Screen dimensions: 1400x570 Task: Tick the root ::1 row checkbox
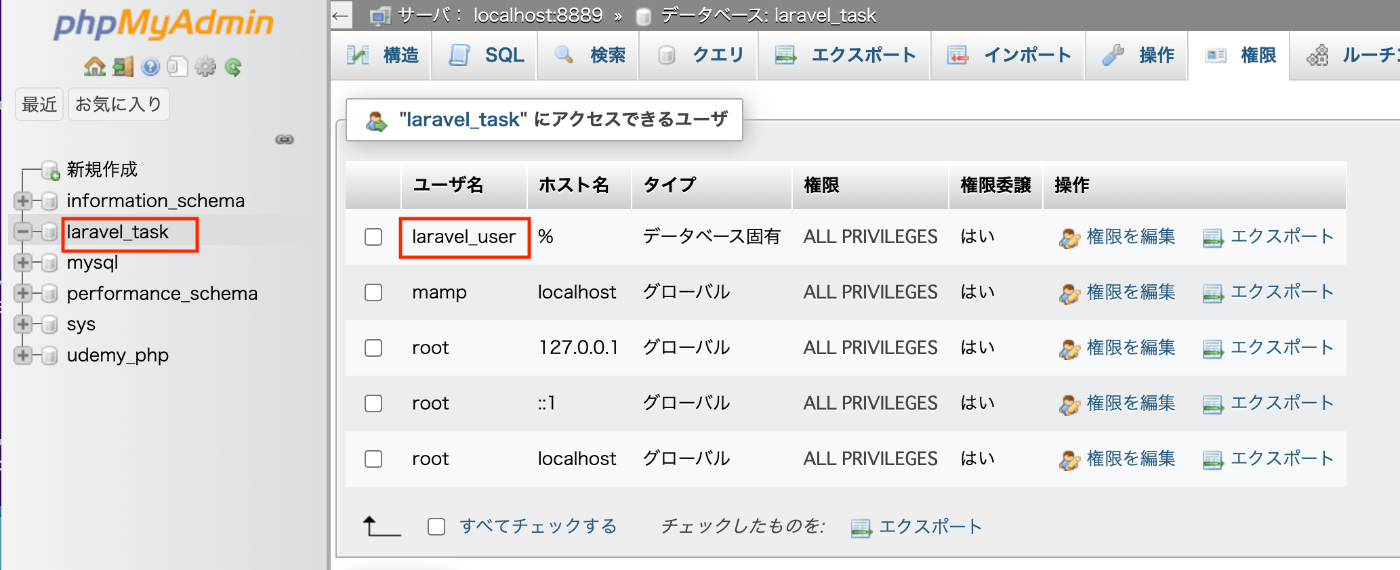[x=373, y=404]
